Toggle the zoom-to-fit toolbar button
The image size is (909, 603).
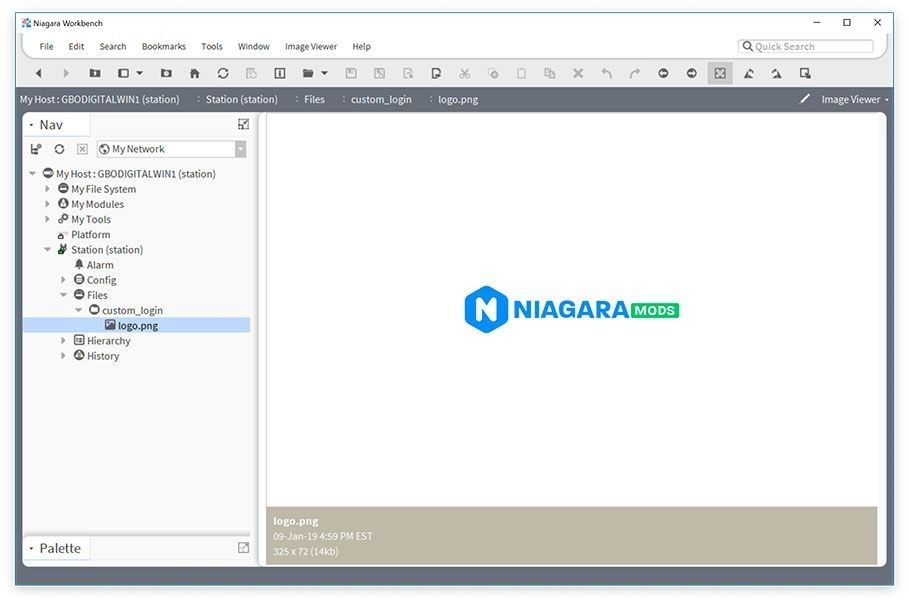(720, 74)
